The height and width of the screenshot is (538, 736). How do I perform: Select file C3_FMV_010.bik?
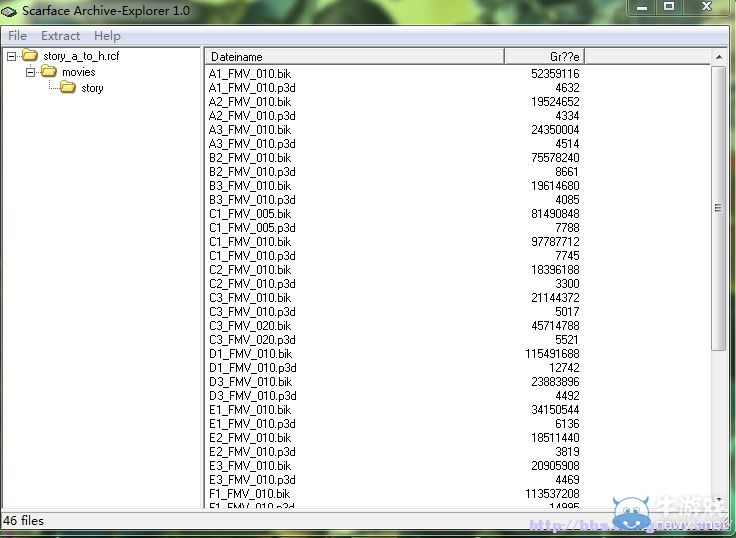(x=250, y=298)
